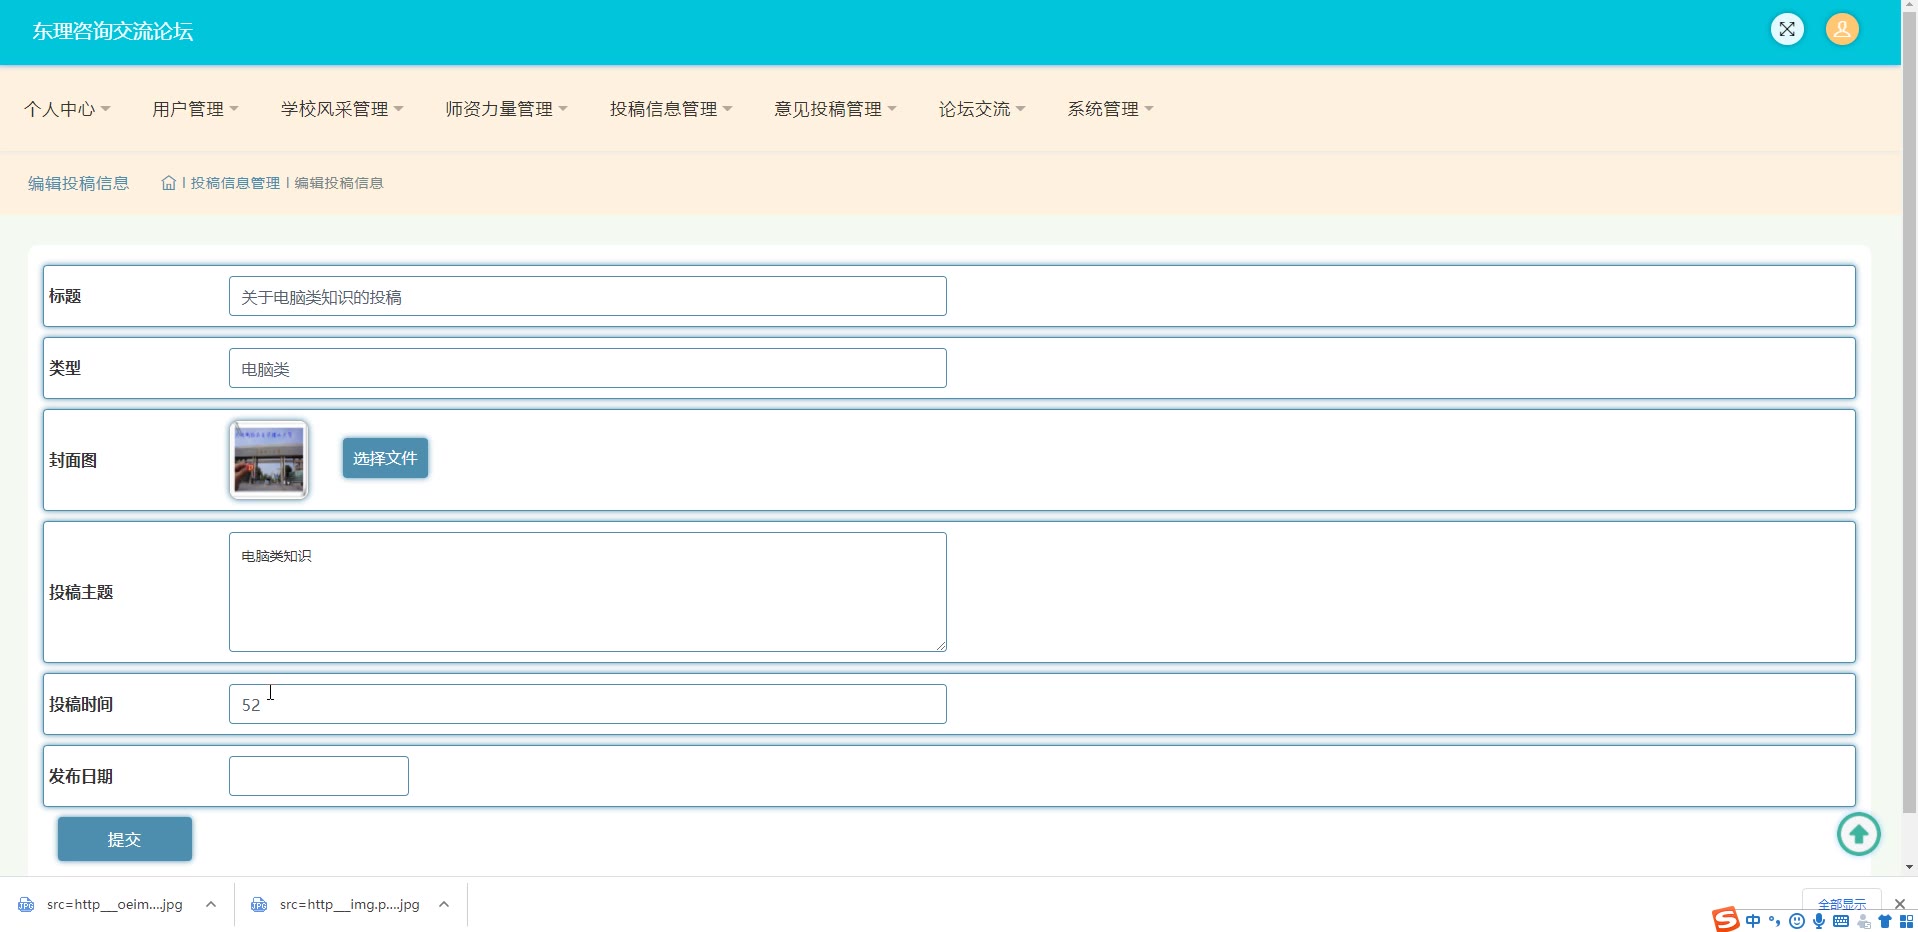Click the 封面图 field label

73,460
